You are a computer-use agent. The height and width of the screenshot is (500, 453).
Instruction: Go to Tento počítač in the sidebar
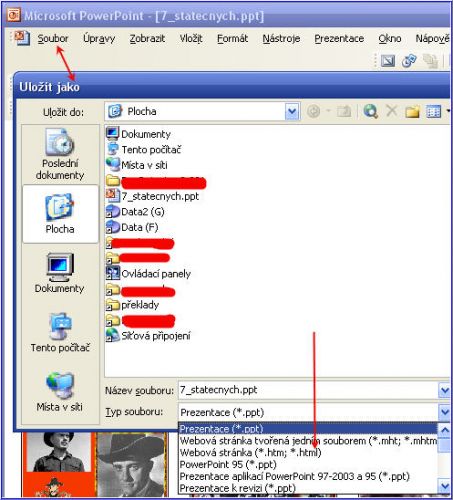coord(60,333)
